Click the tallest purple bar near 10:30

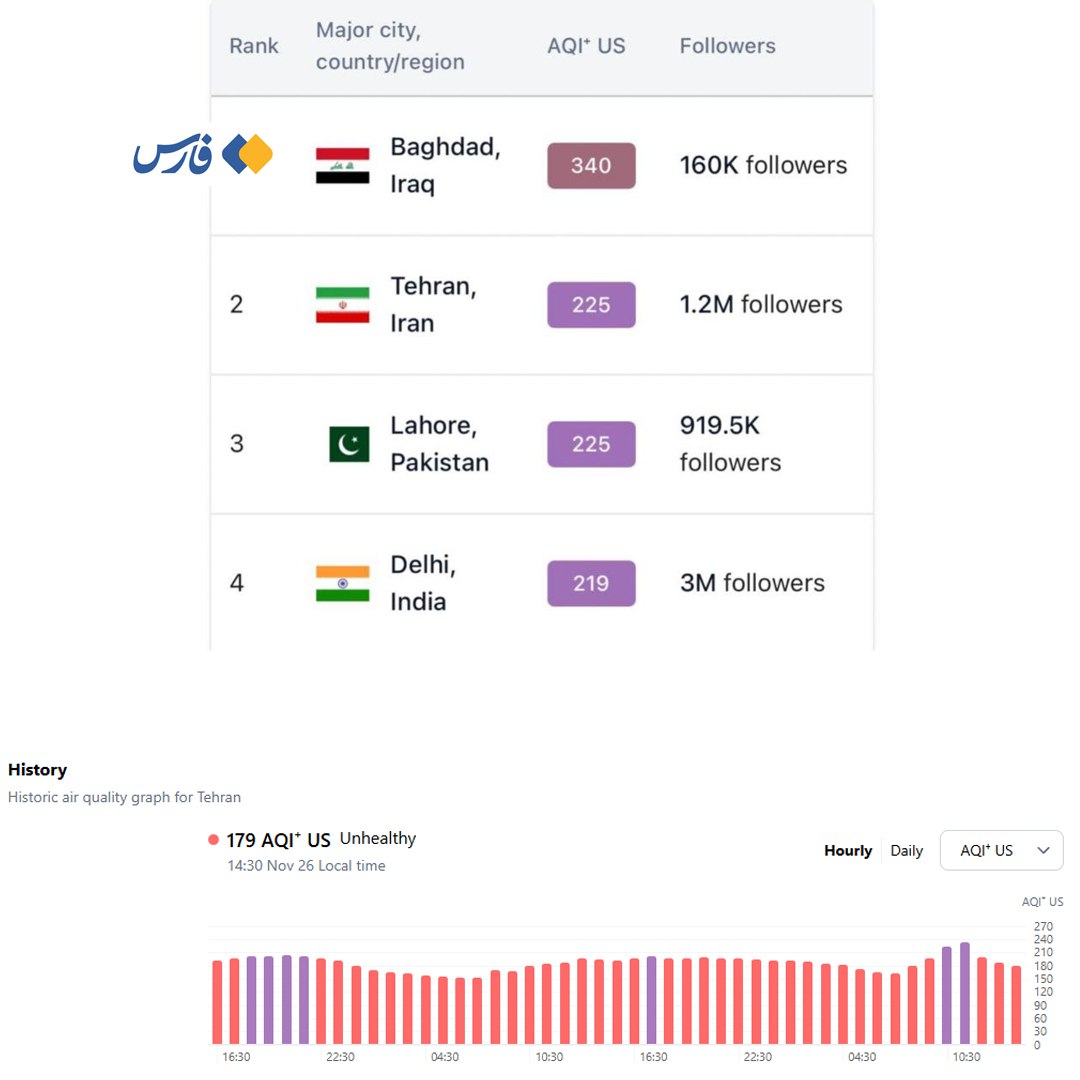point(964,993)
